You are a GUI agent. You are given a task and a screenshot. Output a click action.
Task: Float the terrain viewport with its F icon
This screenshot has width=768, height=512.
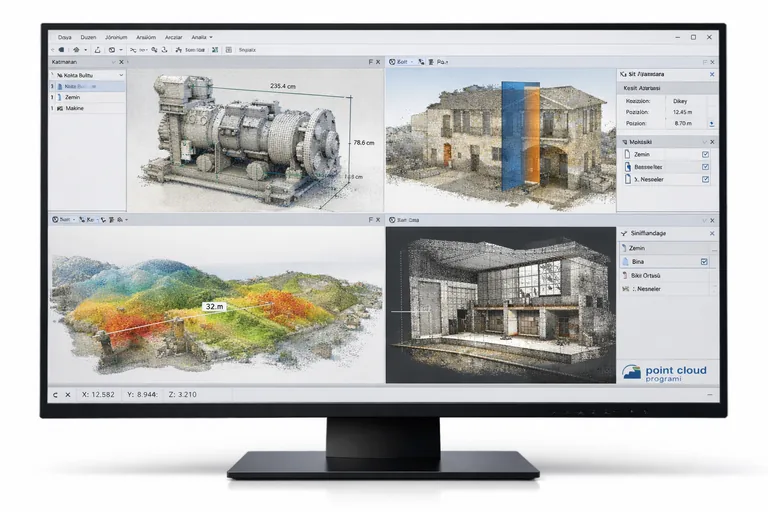(x=370, y=220)
